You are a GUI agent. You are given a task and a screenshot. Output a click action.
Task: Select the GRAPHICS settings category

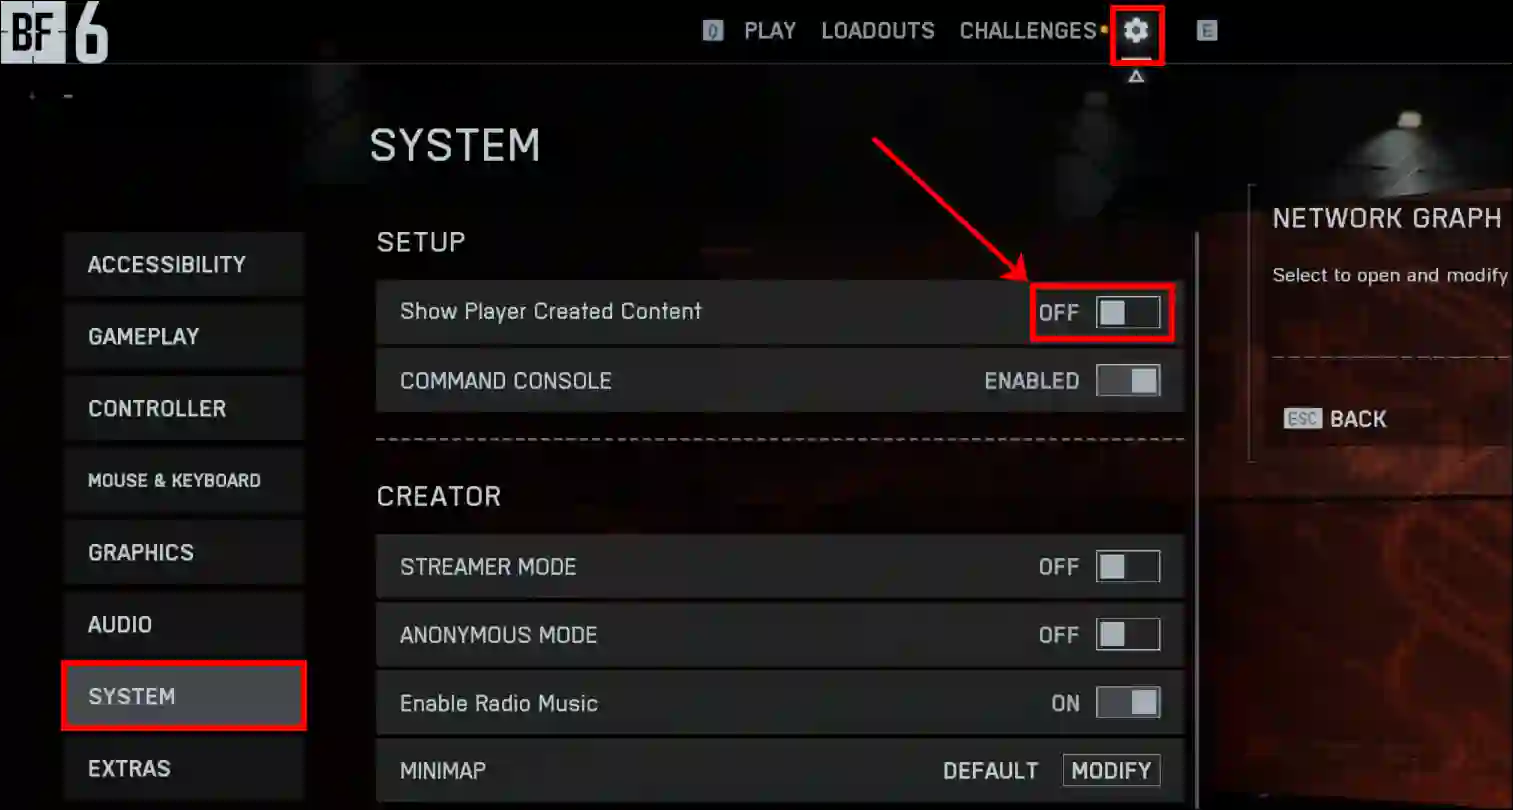point(183,552)
